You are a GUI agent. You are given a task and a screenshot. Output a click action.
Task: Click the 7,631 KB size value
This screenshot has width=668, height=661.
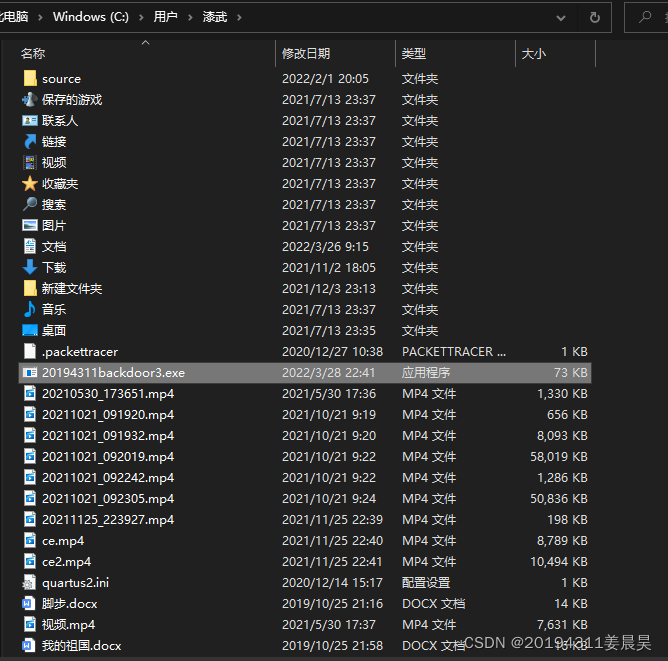[x=562, y=624]
